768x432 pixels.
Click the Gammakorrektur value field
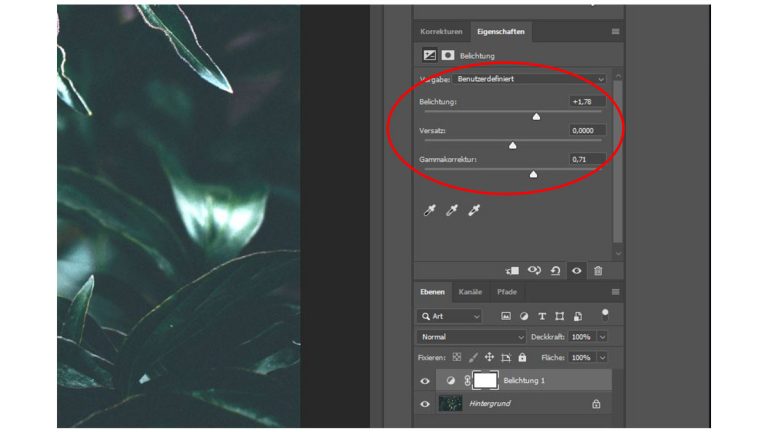pyautogui.click(x=586, y=159)
